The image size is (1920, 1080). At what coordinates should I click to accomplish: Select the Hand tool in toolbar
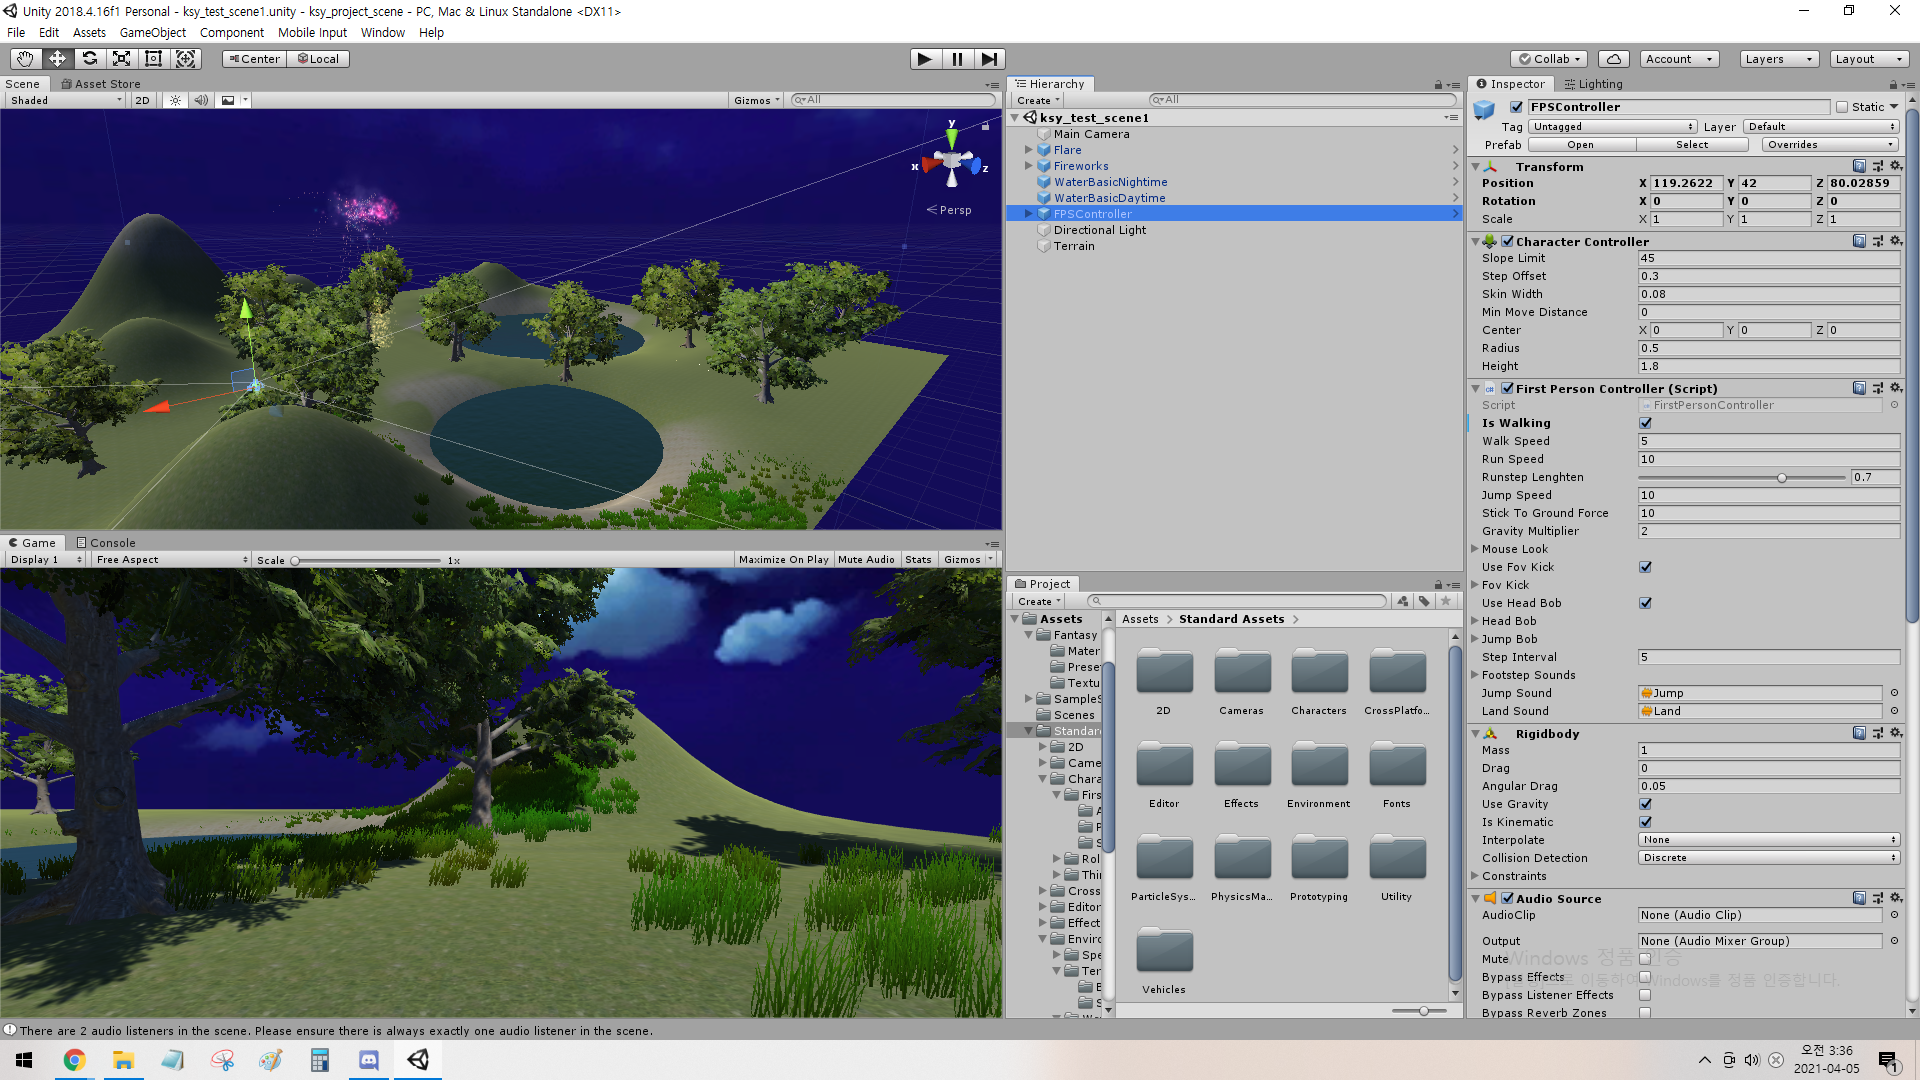point(25,59)
